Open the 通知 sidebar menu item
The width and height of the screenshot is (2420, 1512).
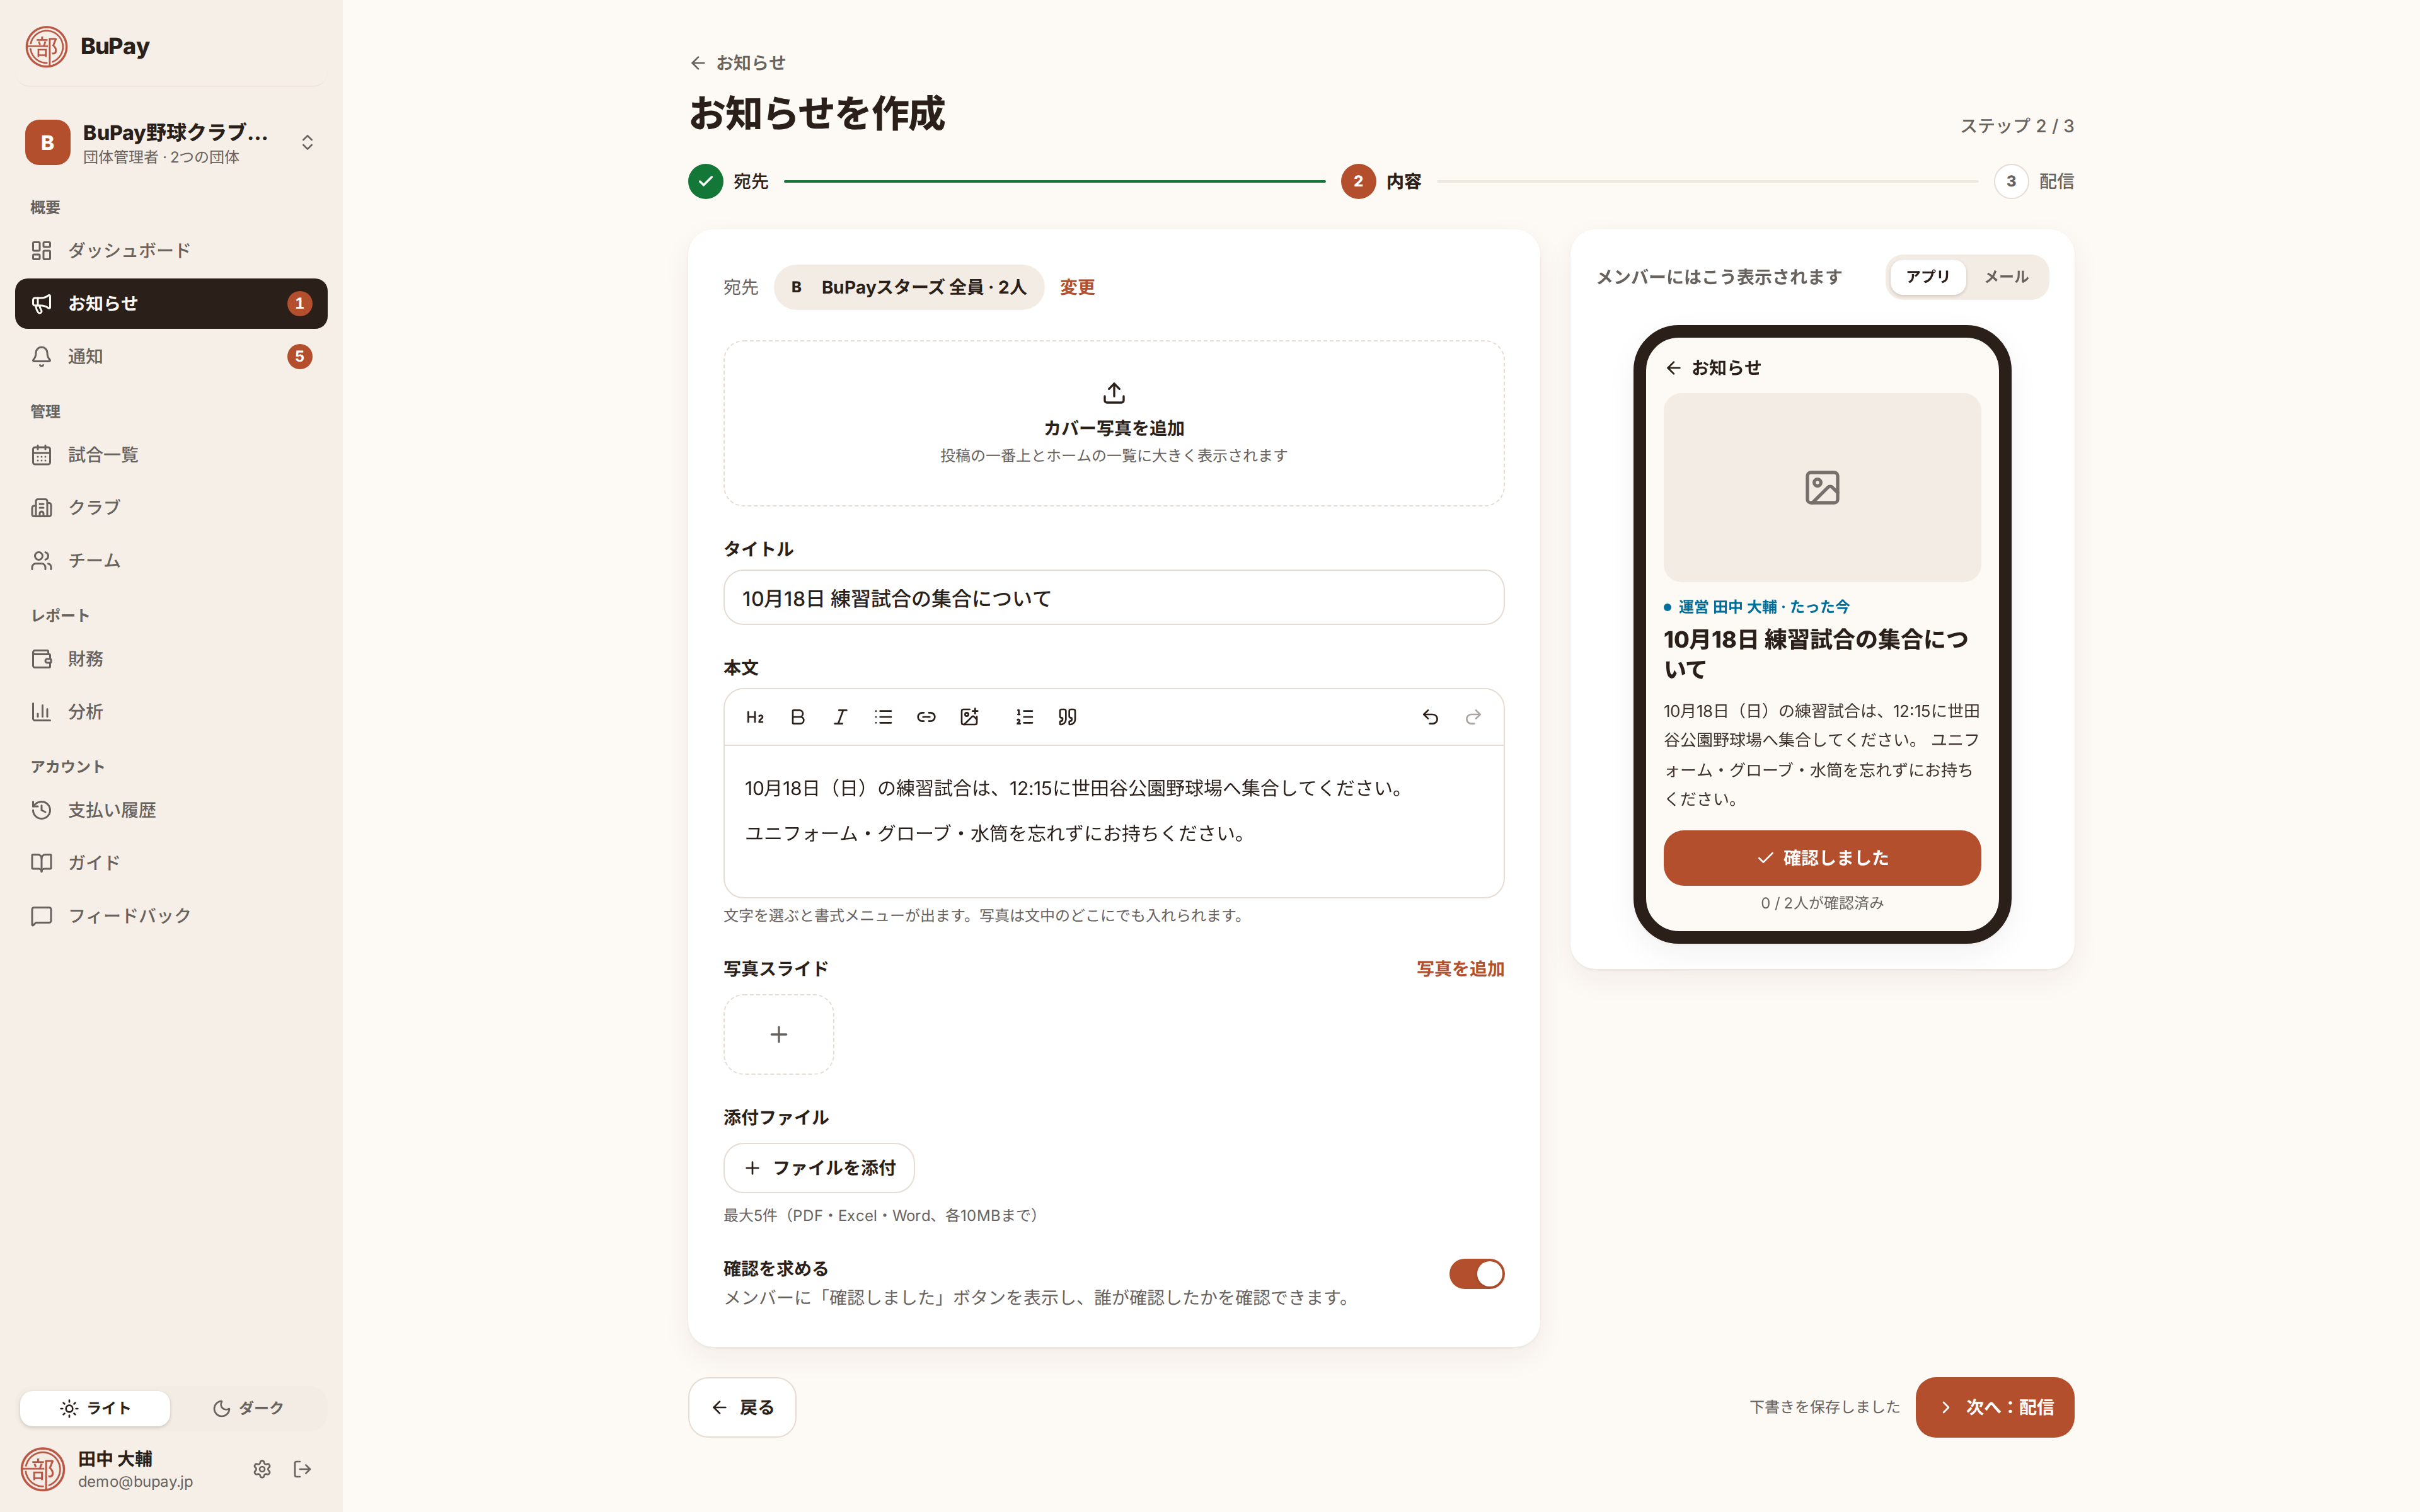171,356
